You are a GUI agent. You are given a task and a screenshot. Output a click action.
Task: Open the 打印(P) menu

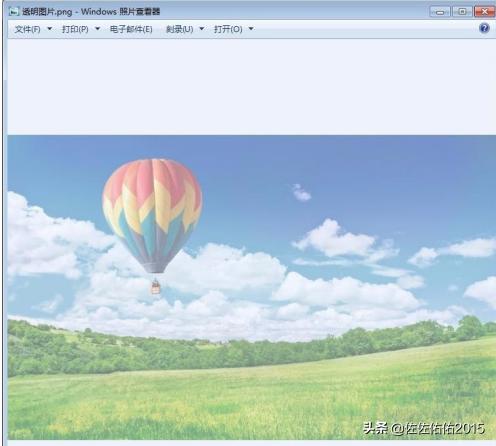point(75,29)
